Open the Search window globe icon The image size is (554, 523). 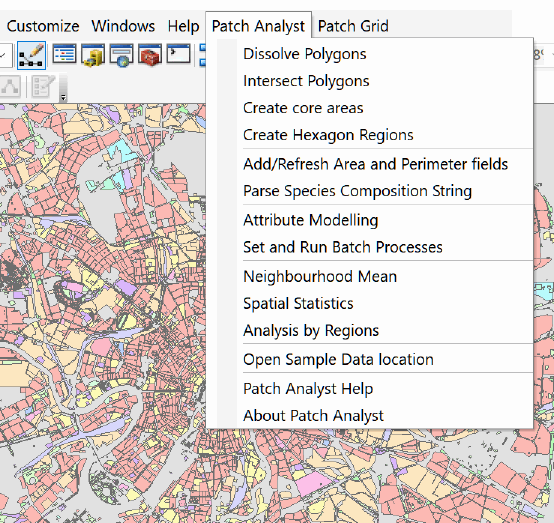point(122,55)
